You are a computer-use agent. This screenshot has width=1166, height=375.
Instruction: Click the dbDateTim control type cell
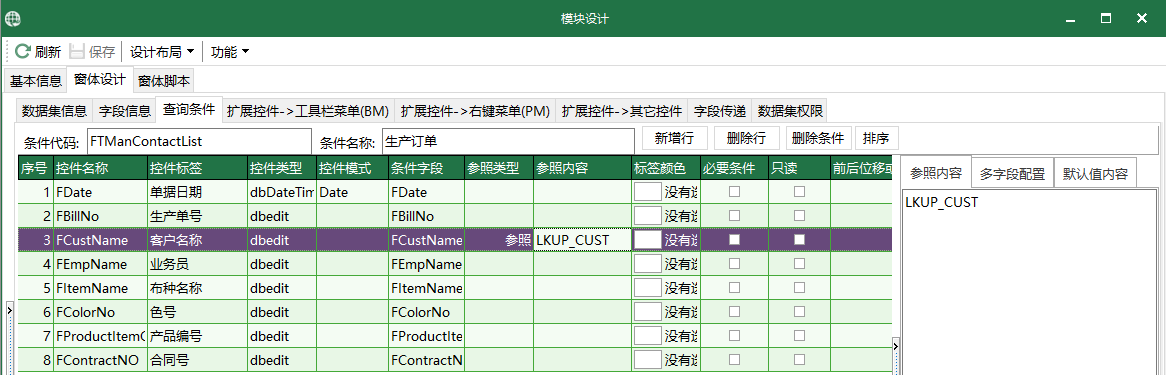coord(282,192)
